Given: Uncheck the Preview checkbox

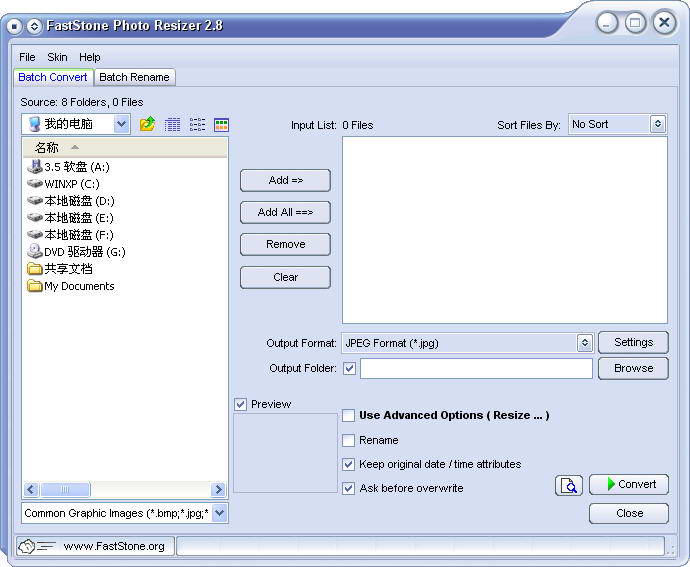Looking at the screenshot, I should (240, 404).
